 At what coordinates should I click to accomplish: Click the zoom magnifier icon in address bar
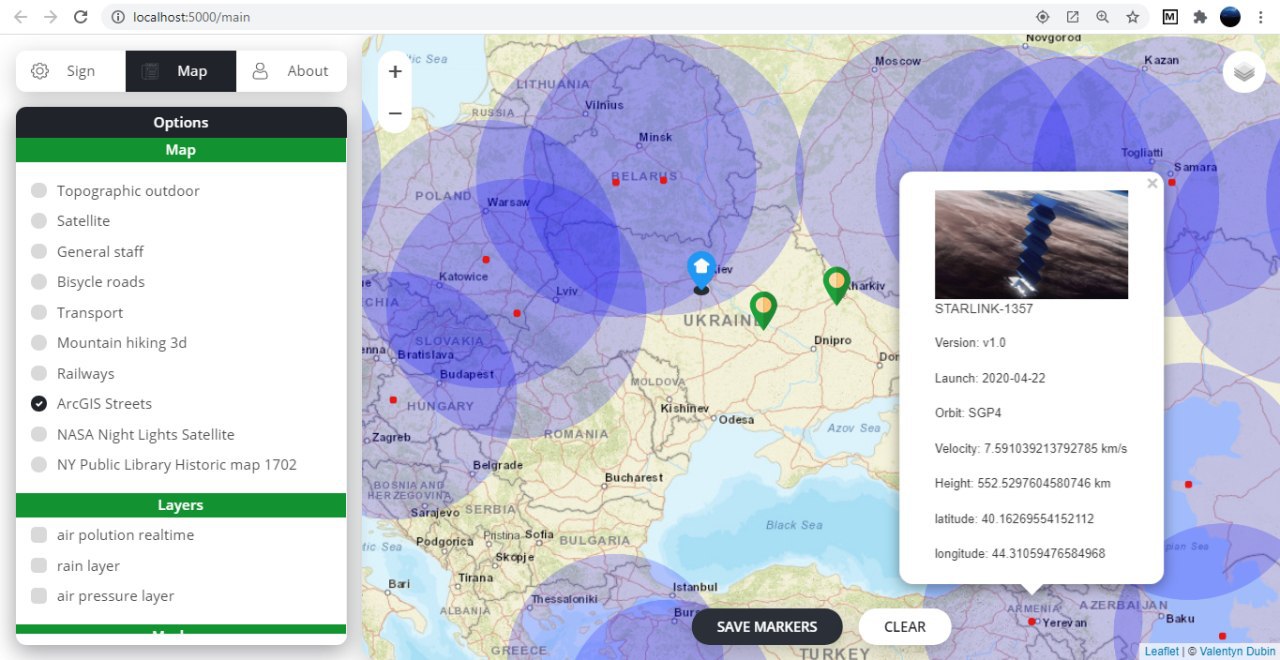click(1102, 17)
